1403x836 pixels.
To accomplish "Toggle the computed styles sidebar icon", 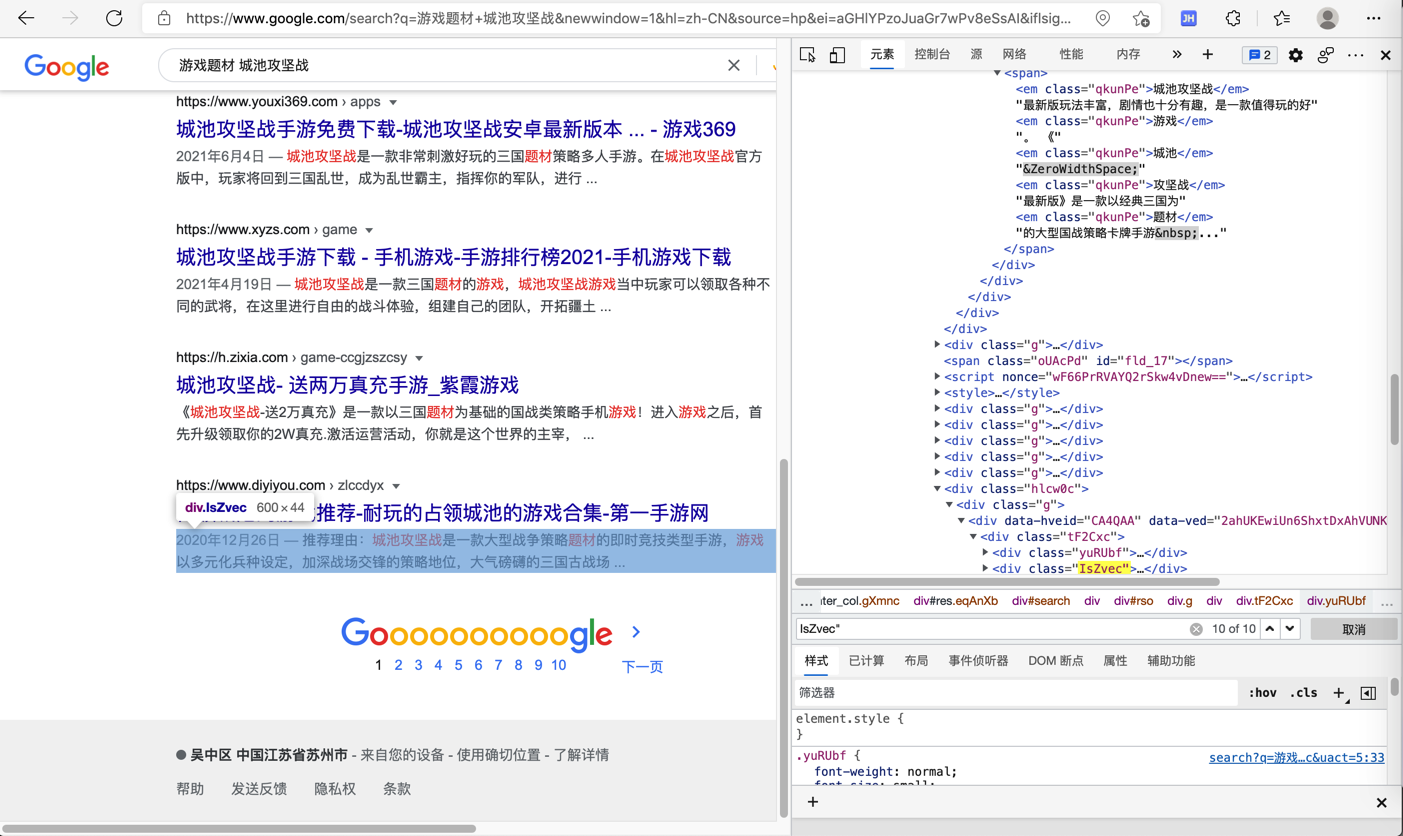I will tap(1368, 693).
